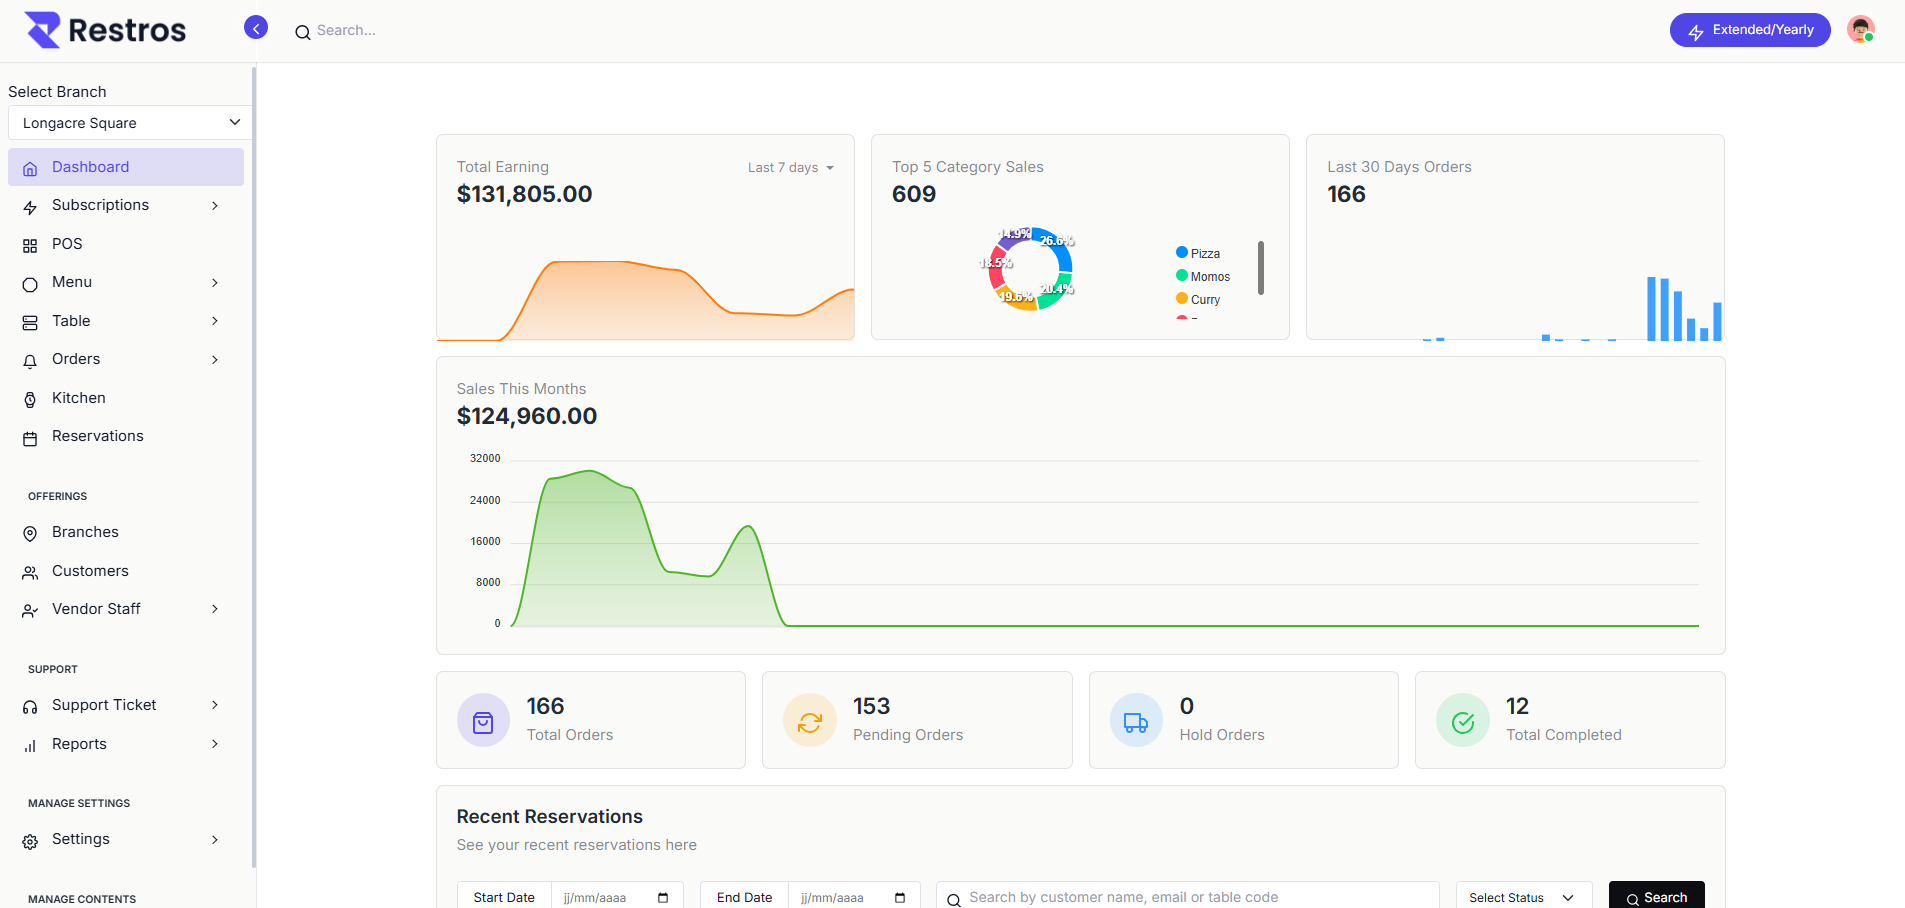The image size is (1905, 908).
Task: Open Customers in the sidebar
Action: click(90, 571)
